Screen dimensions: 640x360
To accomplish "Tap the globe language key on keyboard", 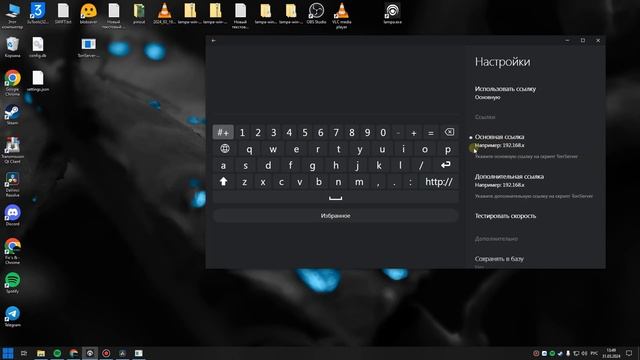I will click(225, 149).
